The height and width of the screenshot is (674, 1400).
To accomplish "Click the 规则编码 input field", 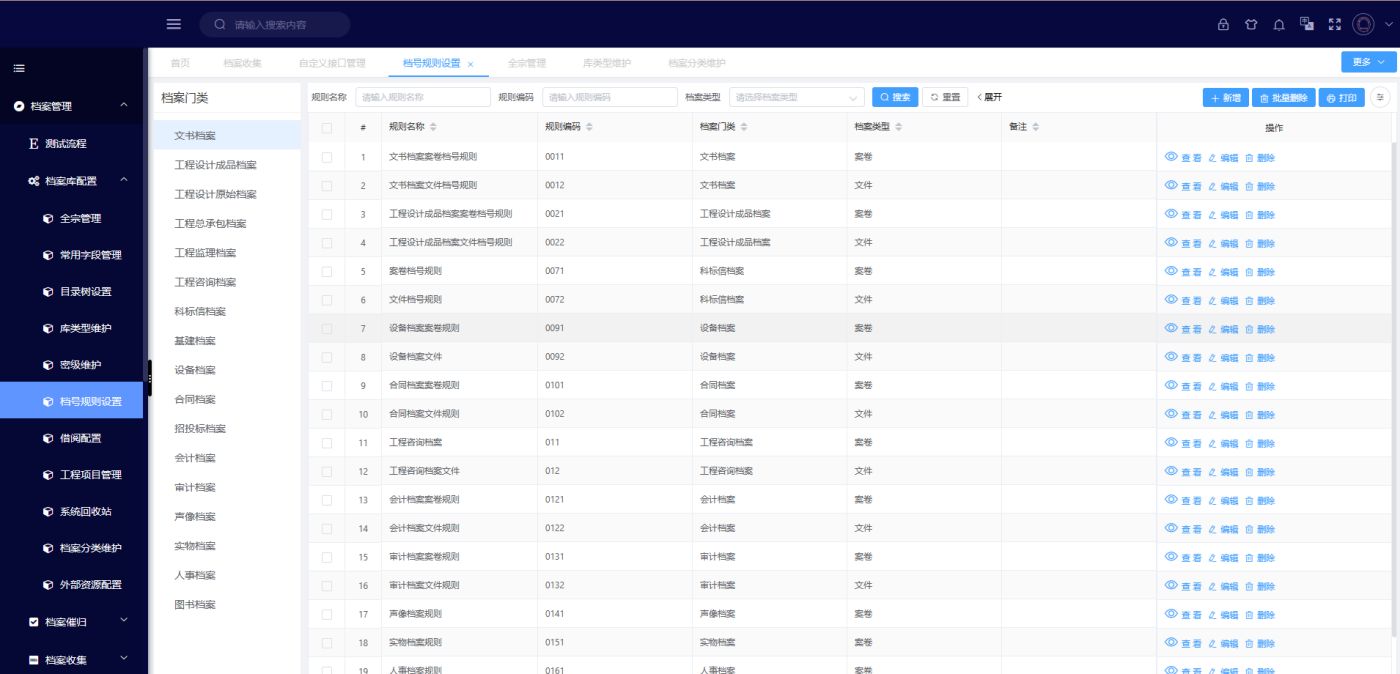I will point(610,97).
